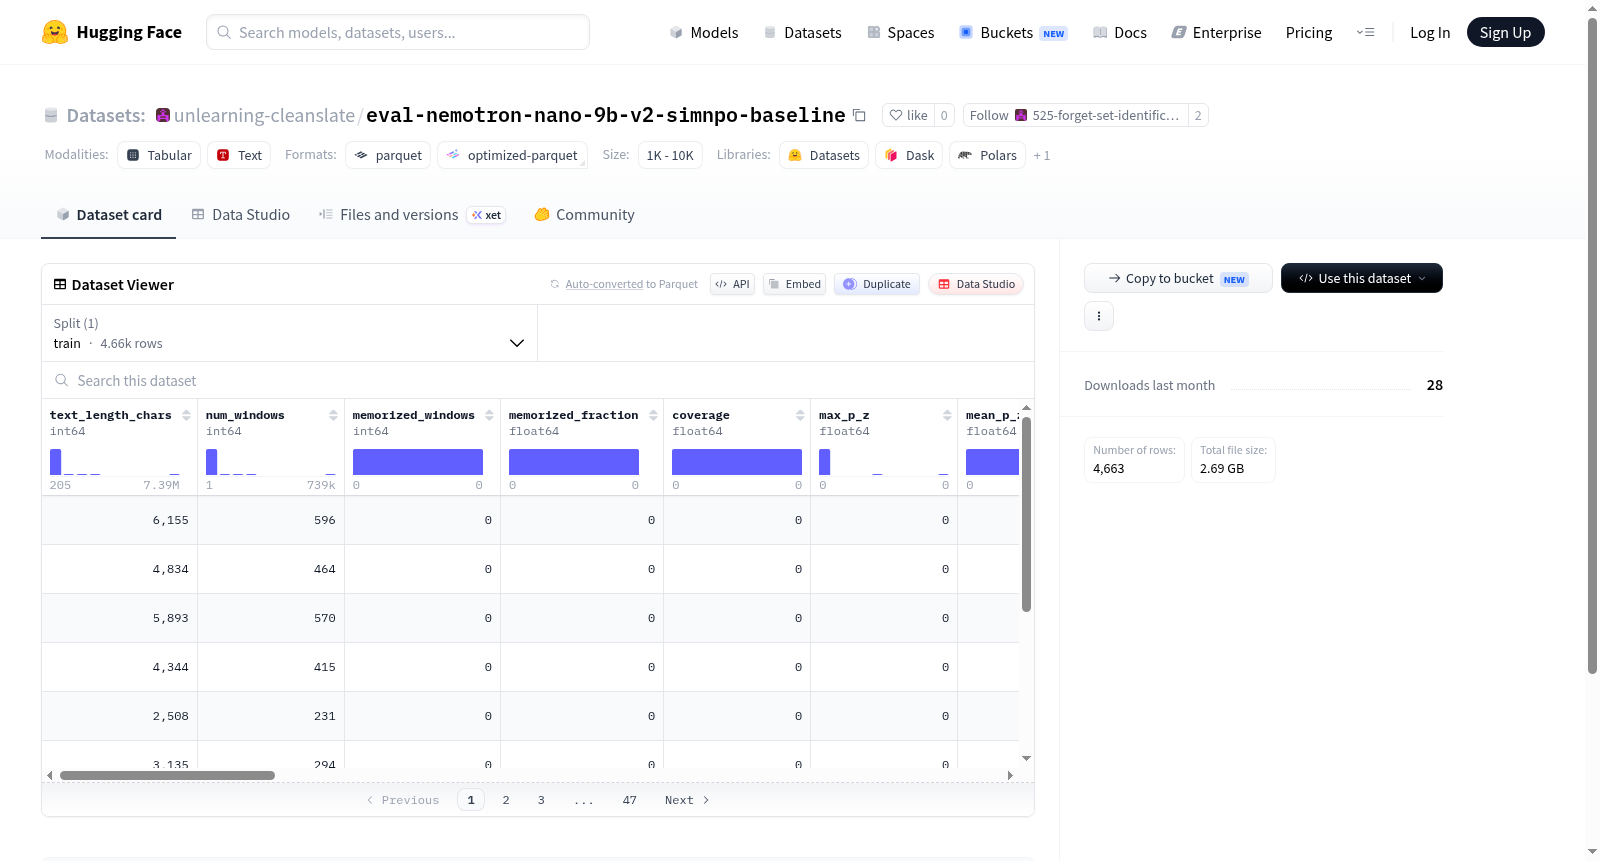
Task: Focus the Search this dataset field
Action: click(x=538, y=380)
